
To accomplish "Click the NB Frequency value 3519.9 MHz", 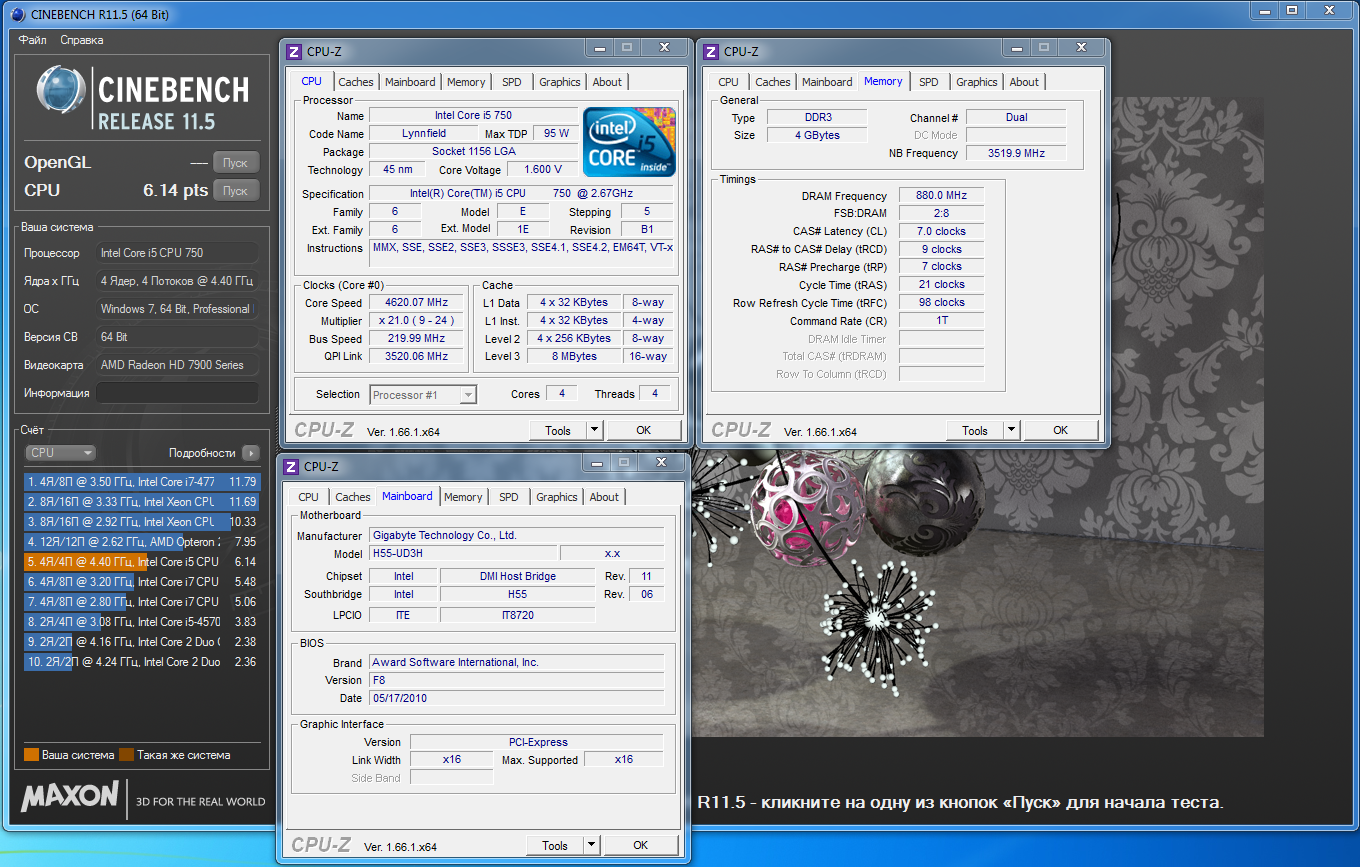I will point(1016,153).
